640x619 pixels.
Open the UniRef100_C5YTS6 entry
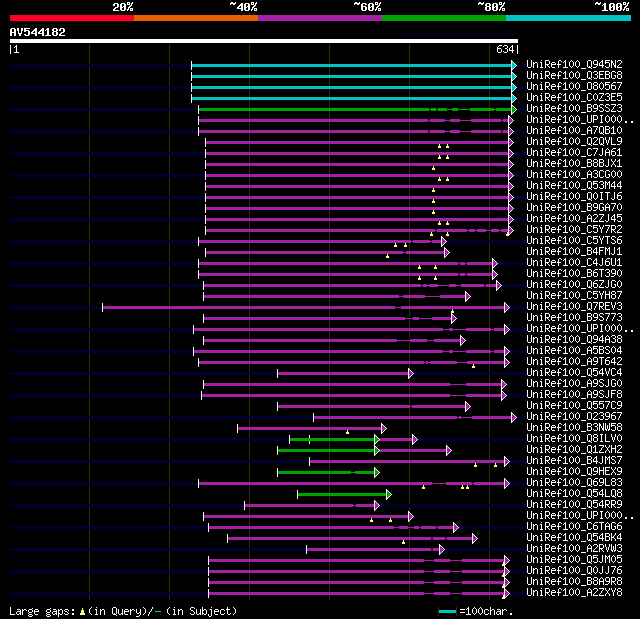[574, 241]
